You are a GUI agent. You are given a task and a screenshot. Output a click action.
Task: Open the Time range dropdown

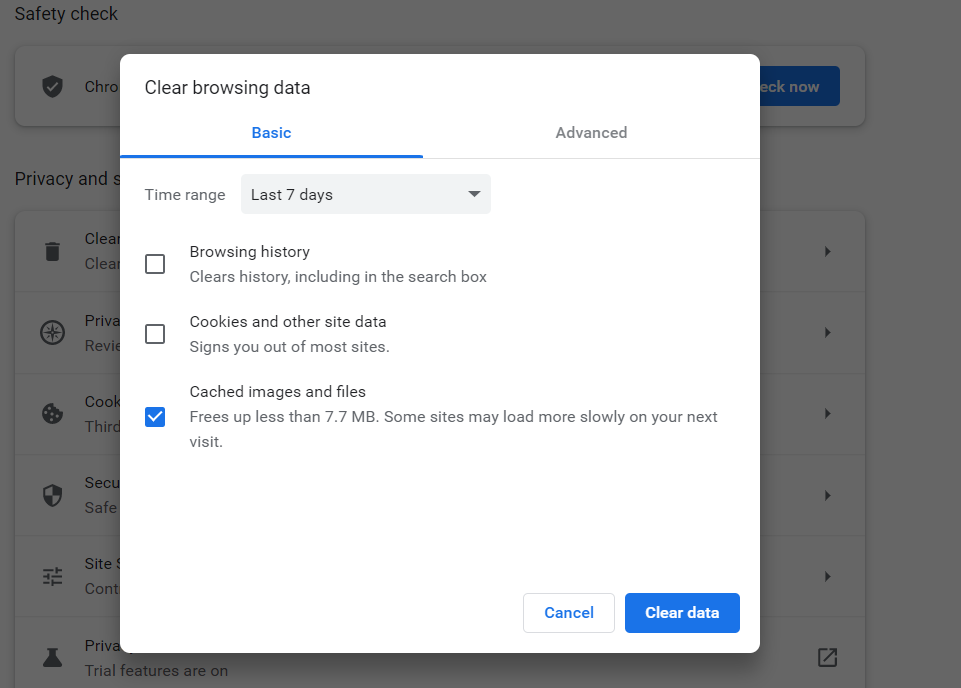click(366, 194)
